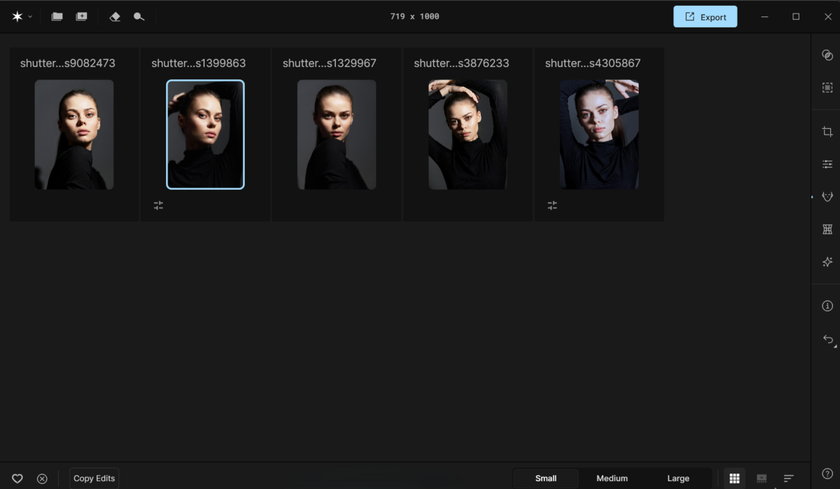The image size is (840, 489).
Task: Click the magnifier zoom icon
Action: click(139, 17)
